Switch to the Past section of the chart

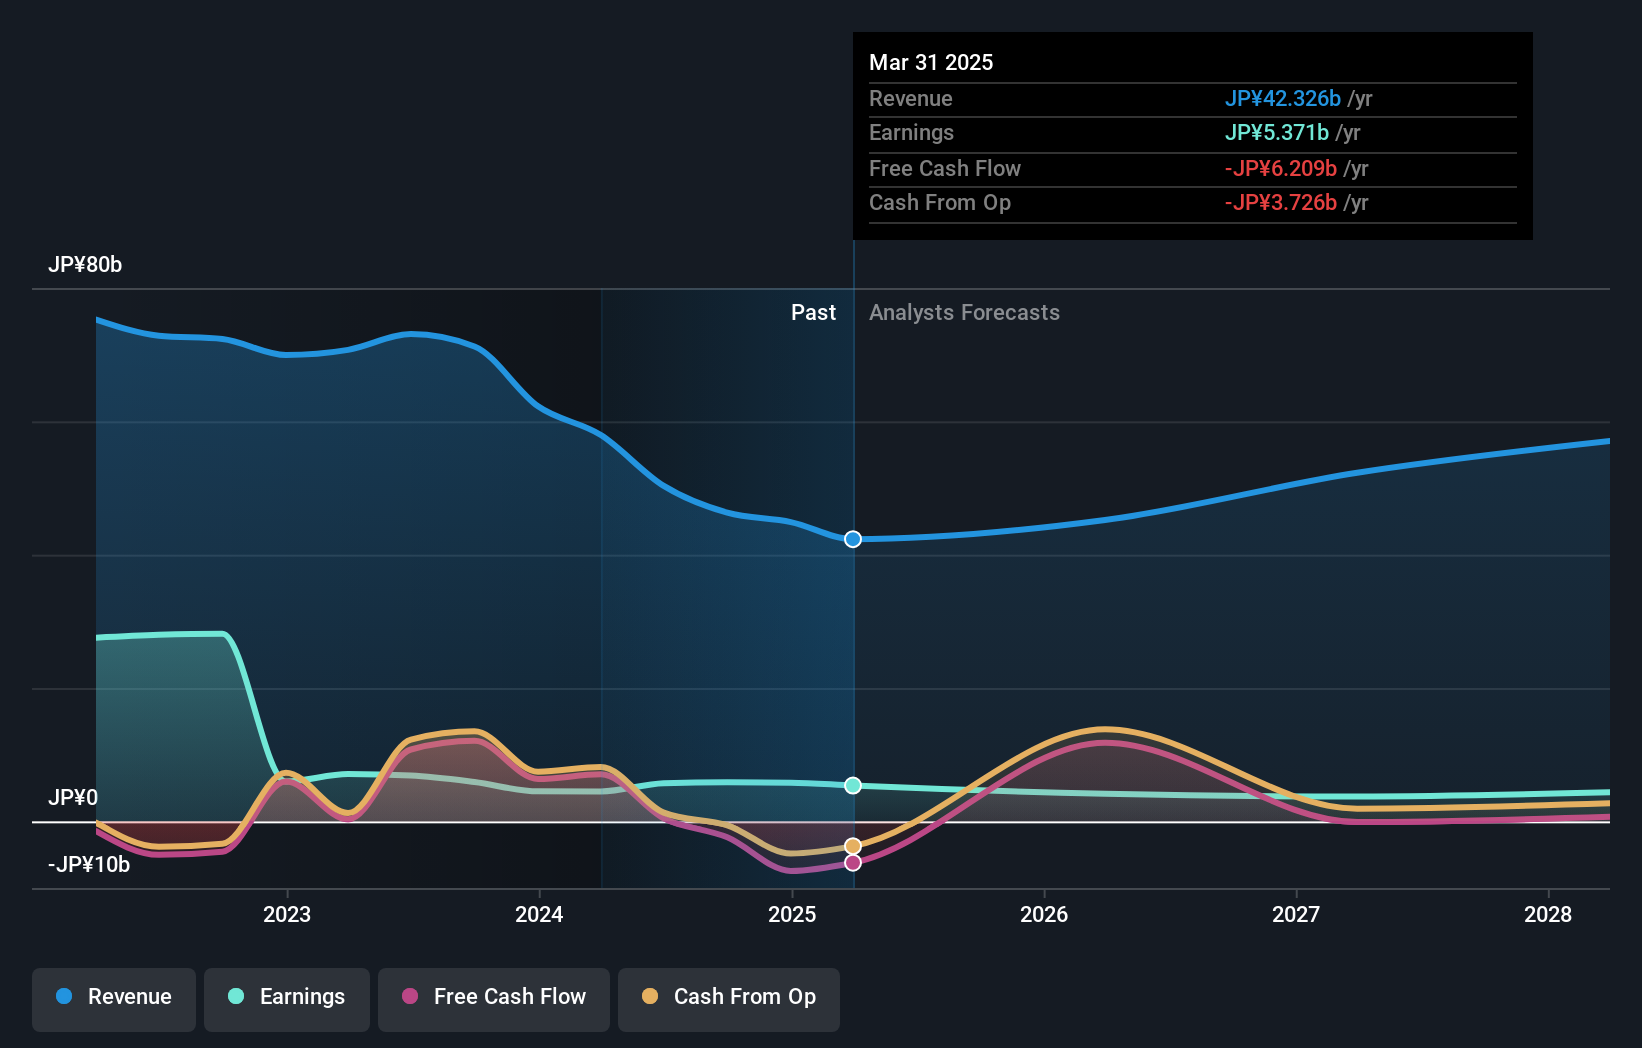pyautogui.click(x=813, y=312)
